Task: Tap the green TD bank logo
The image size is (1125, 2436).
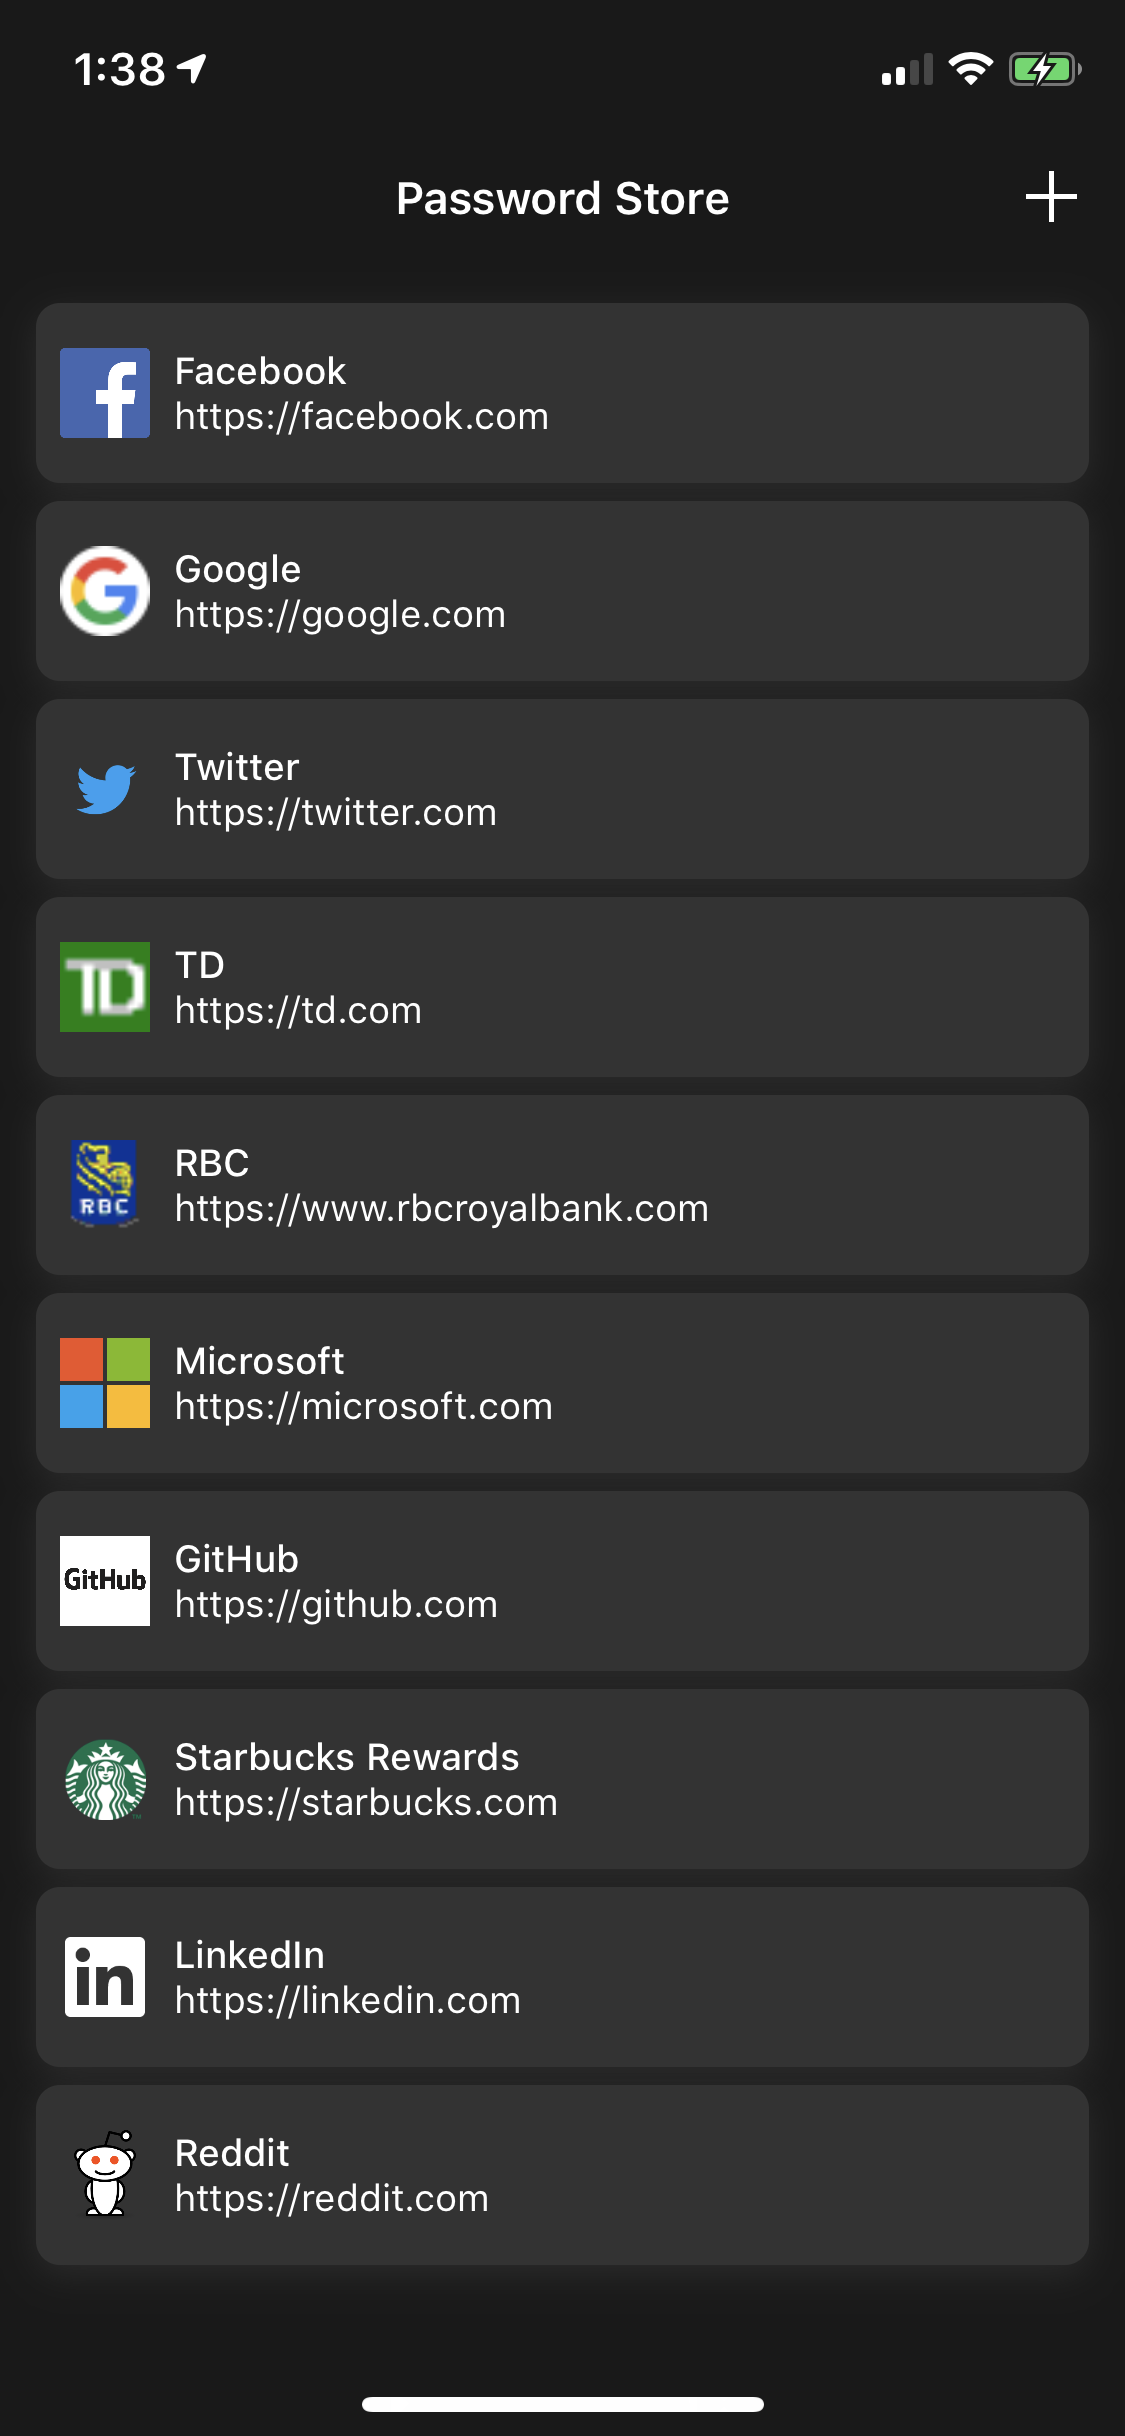Action: (x=105, y=987)
